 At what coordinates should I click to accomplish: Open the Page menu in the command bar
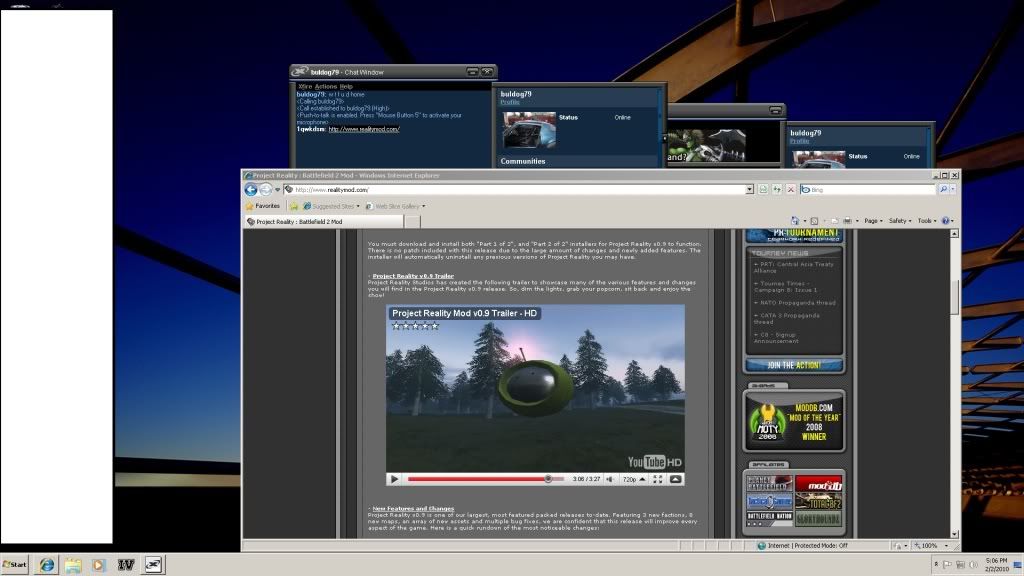(x=873, y=221)
